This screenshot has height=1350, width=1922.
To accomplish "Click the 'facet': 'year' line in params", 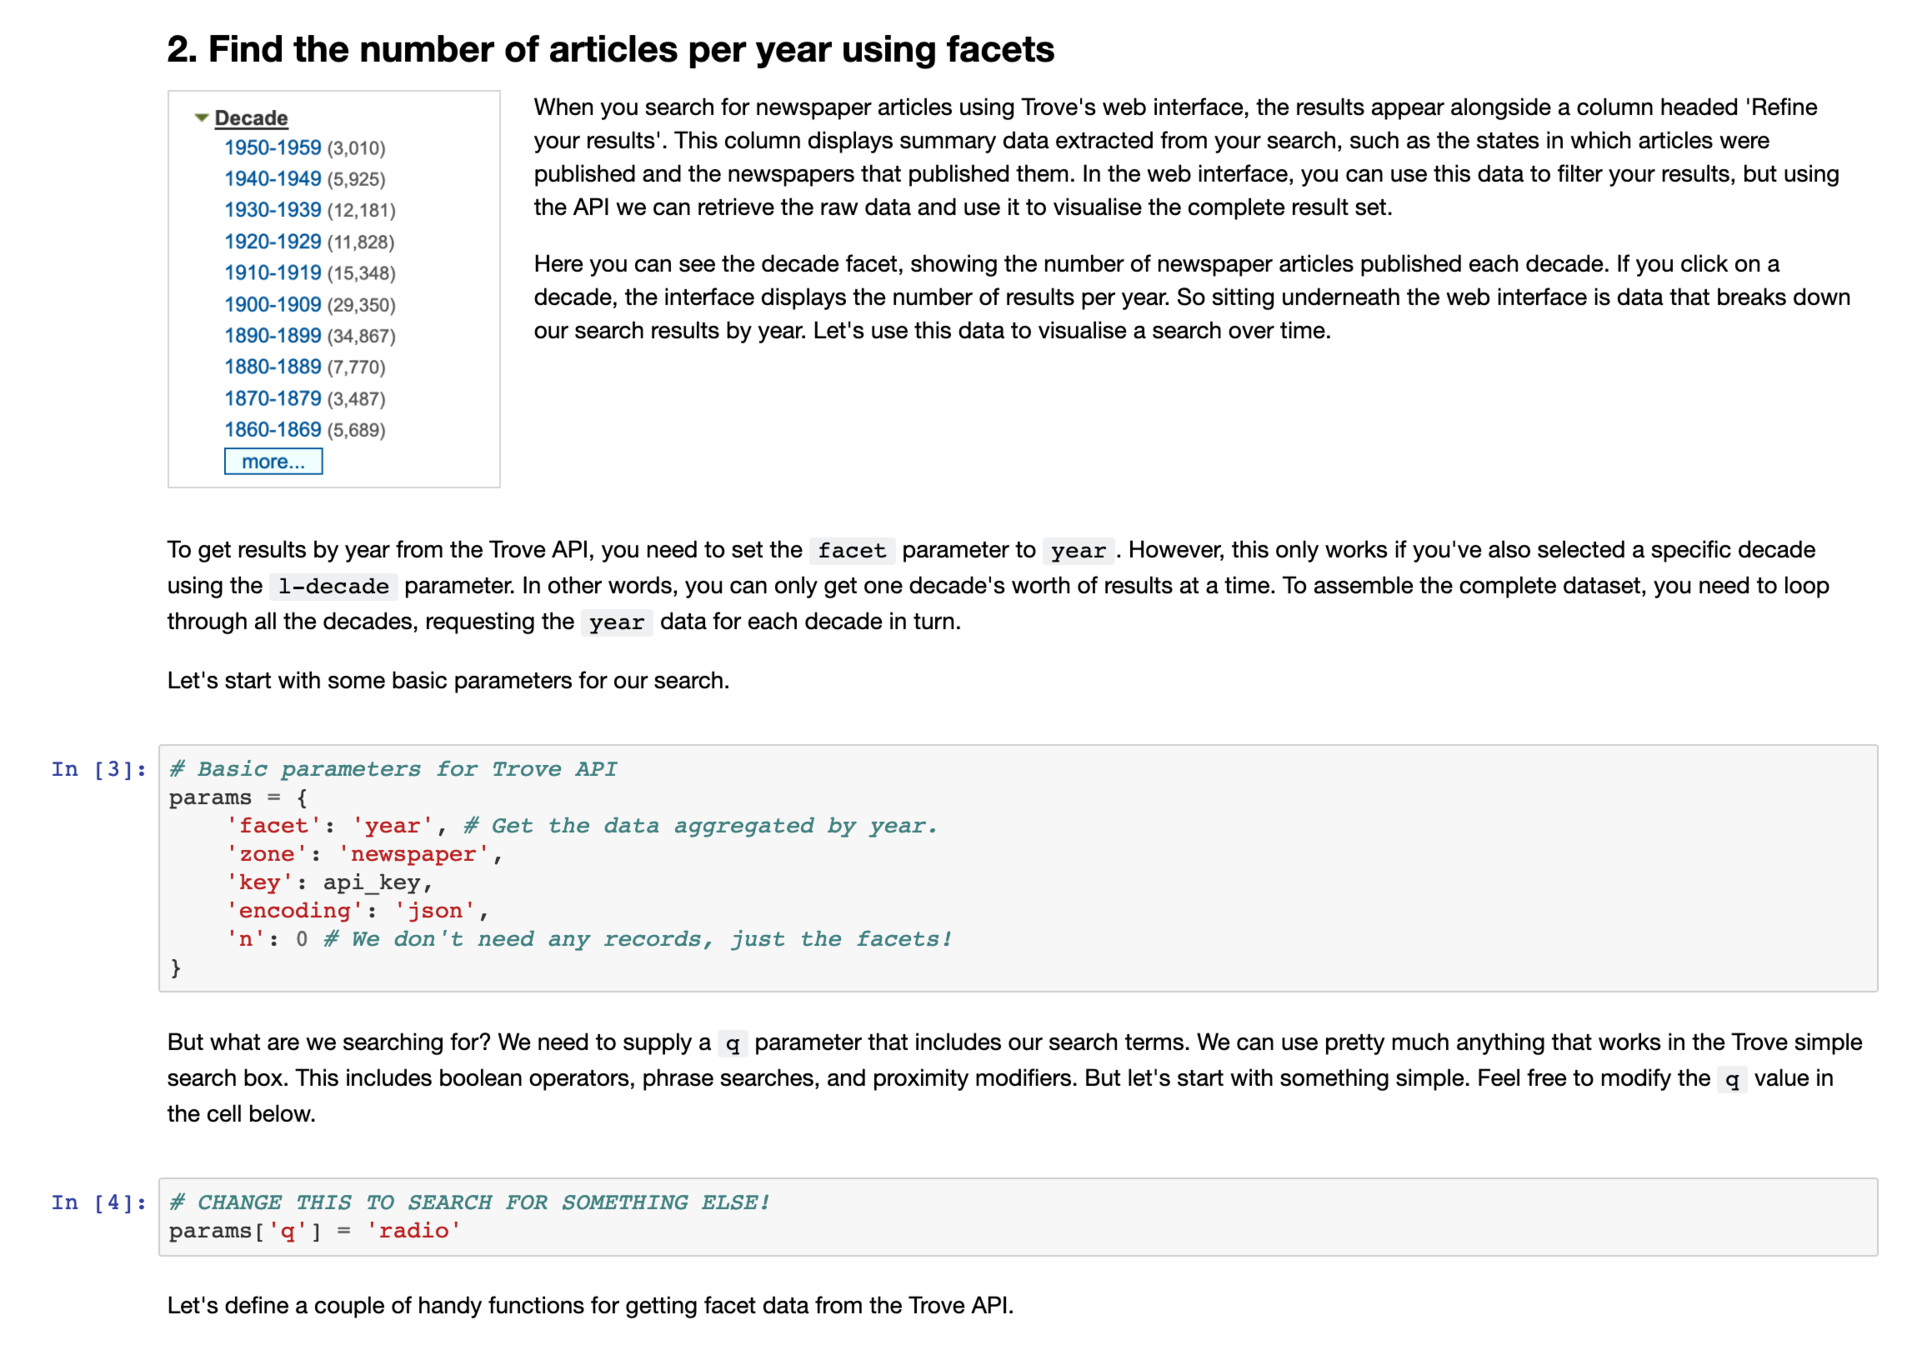I will 330,826.
